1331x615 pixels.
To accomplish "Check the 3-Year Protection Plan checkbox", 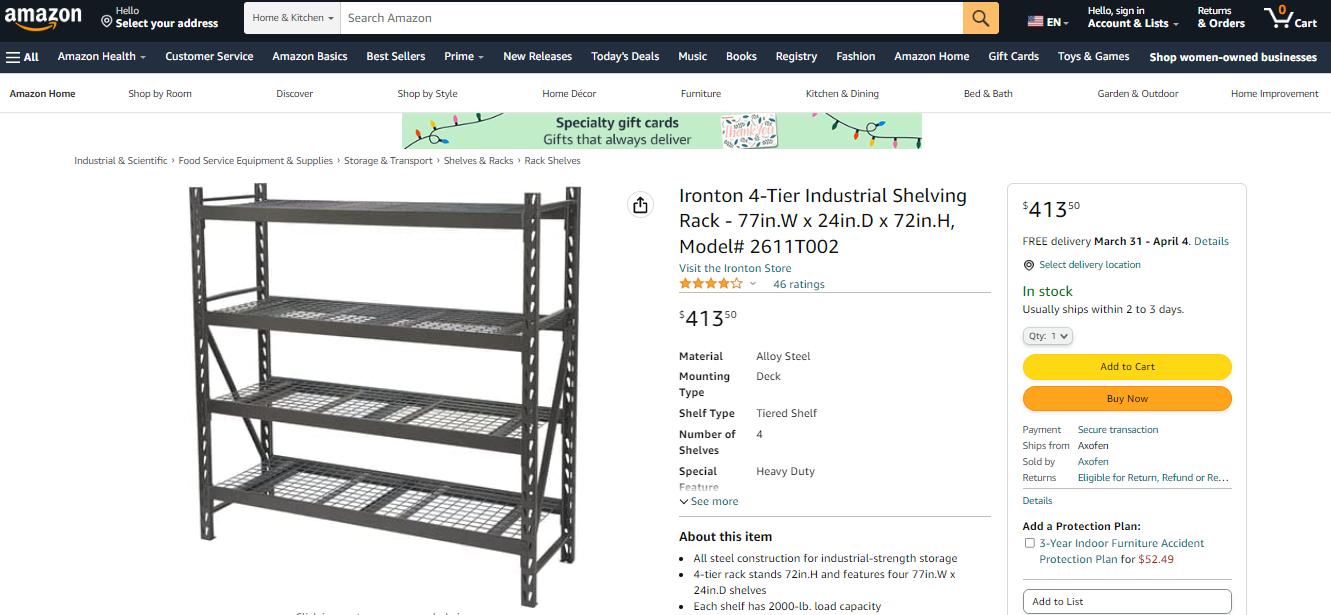I will pyautogui.click(x=1030, y=543).
